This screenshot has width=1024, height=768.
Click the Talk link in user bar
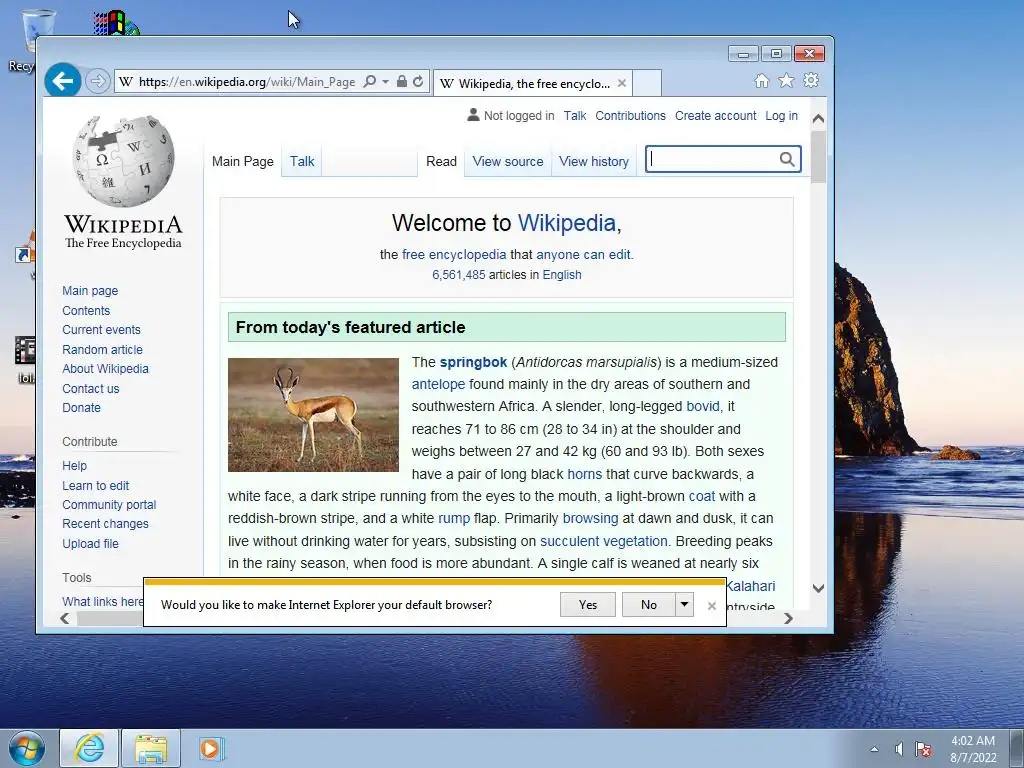[575, 116]
